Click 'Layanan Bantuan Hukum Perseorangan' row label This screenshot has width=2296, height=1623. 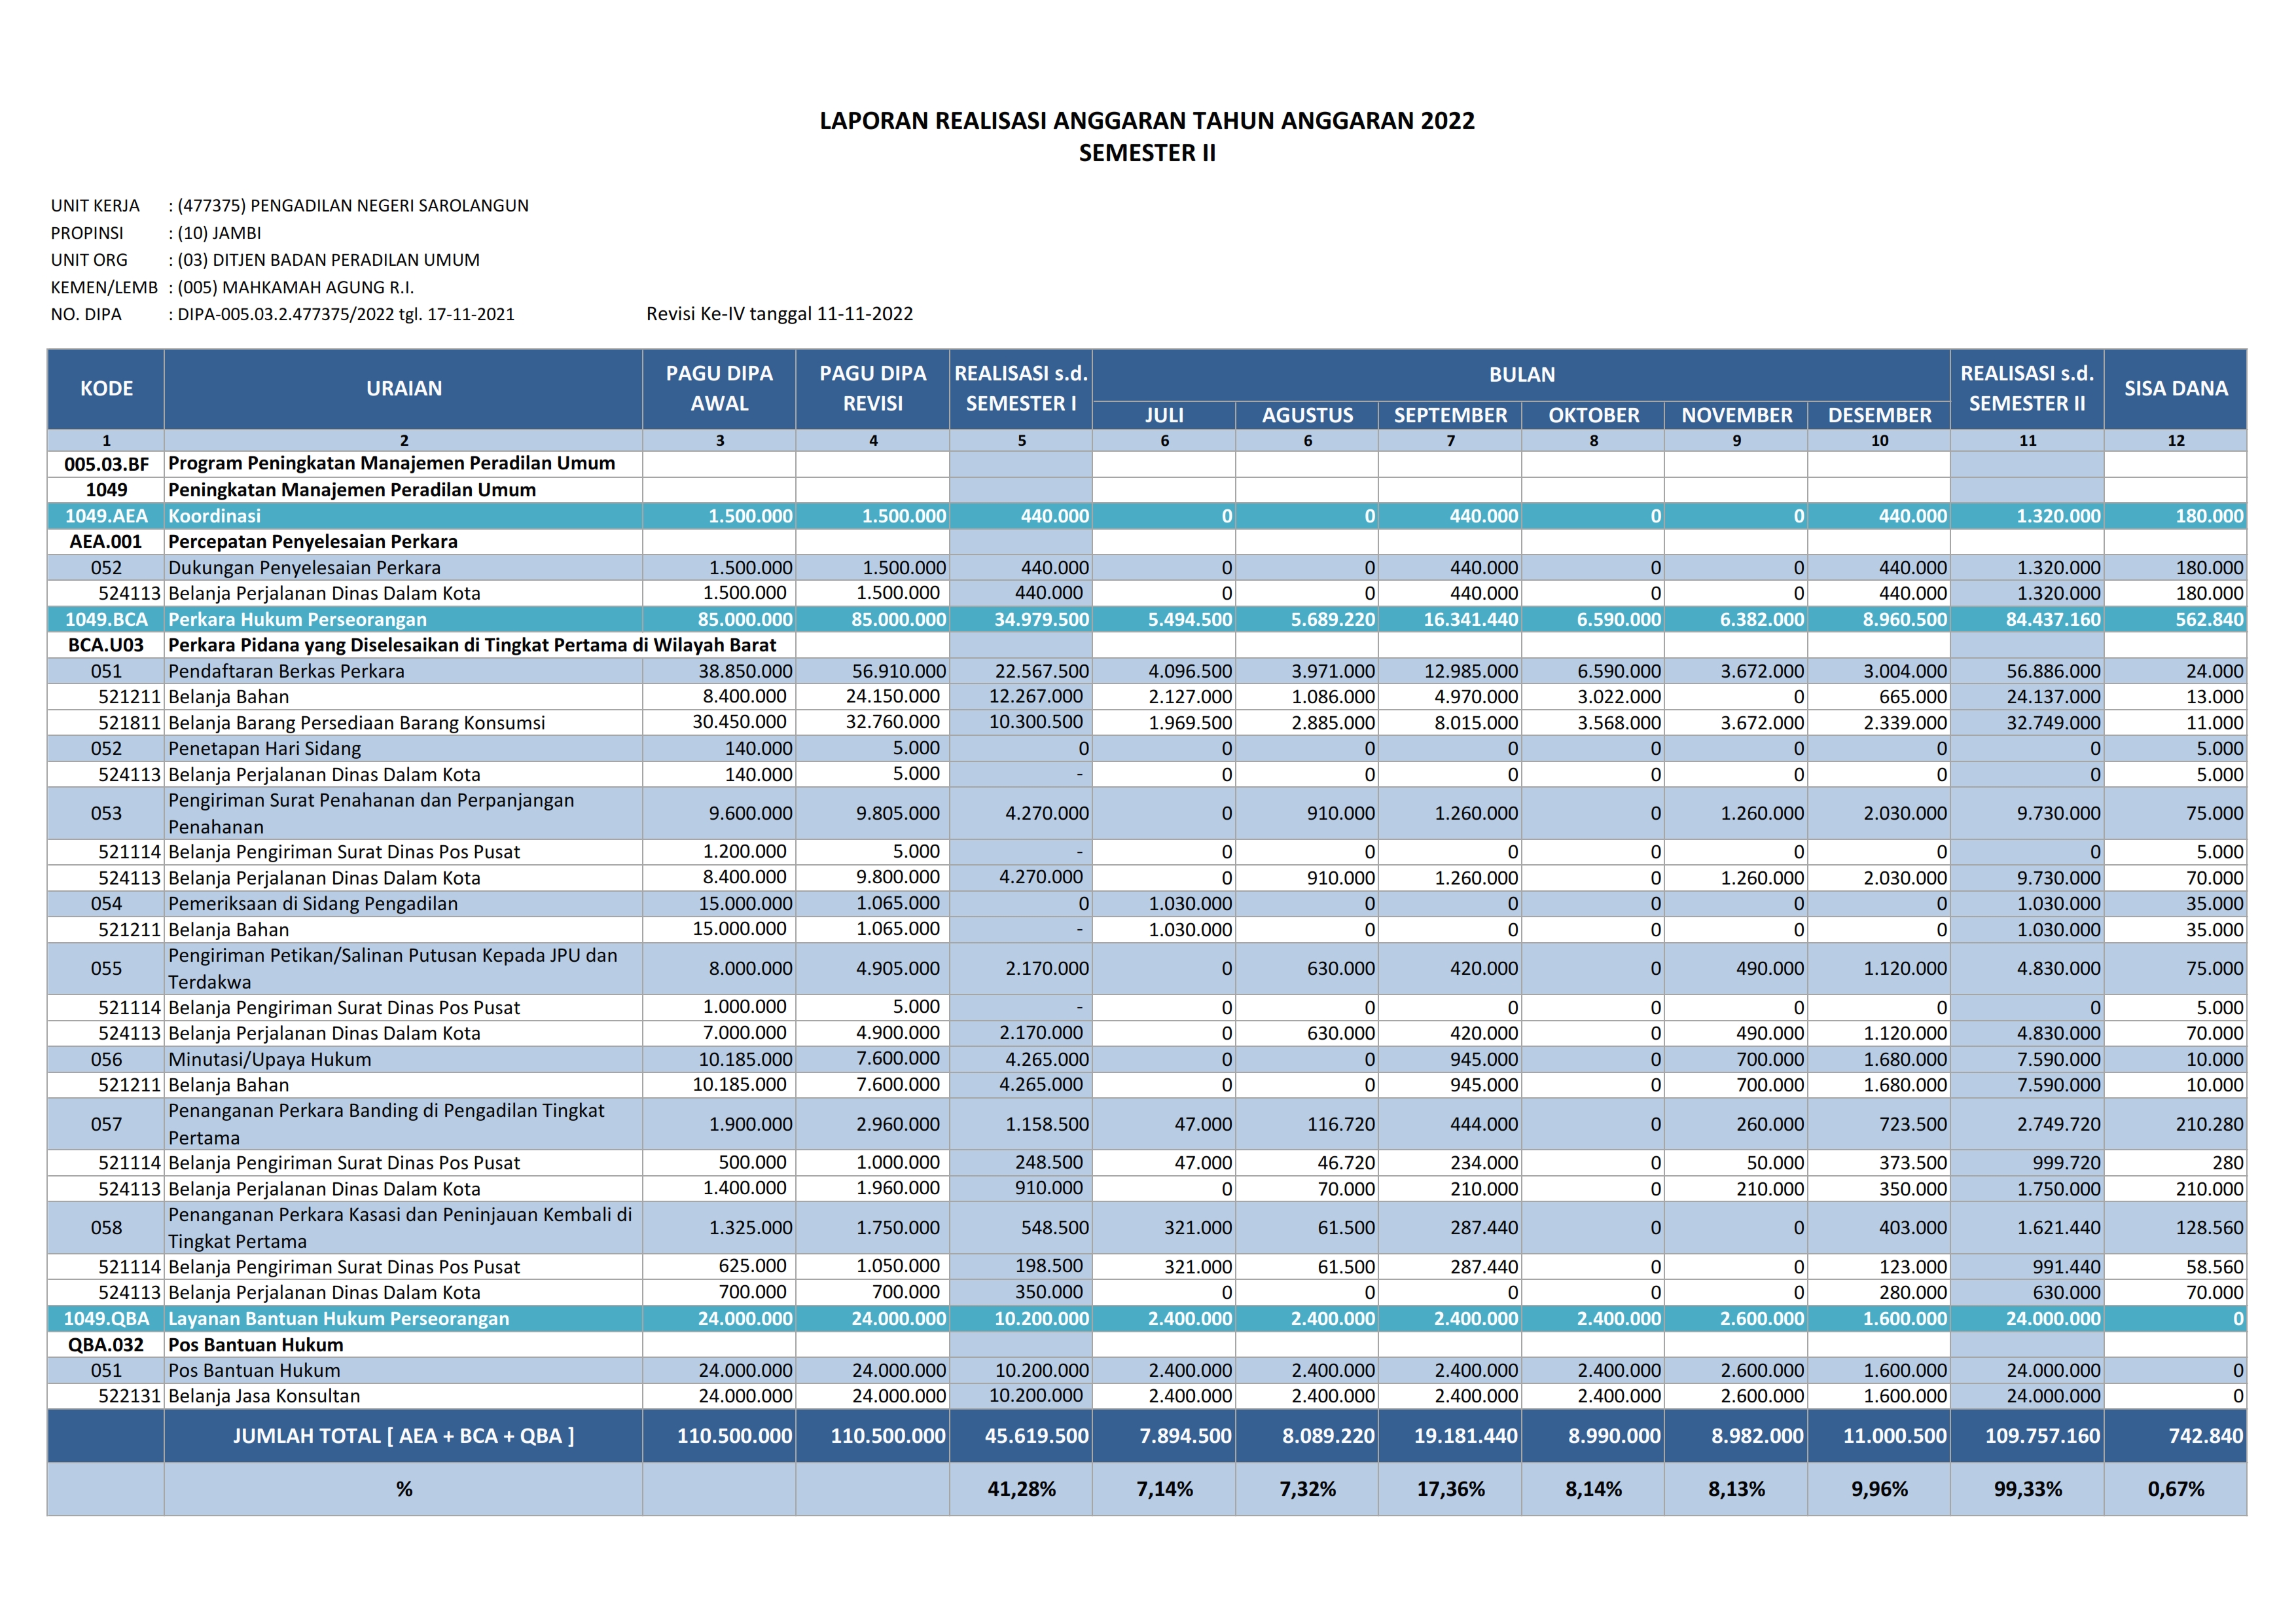[x=338, y=1319]
